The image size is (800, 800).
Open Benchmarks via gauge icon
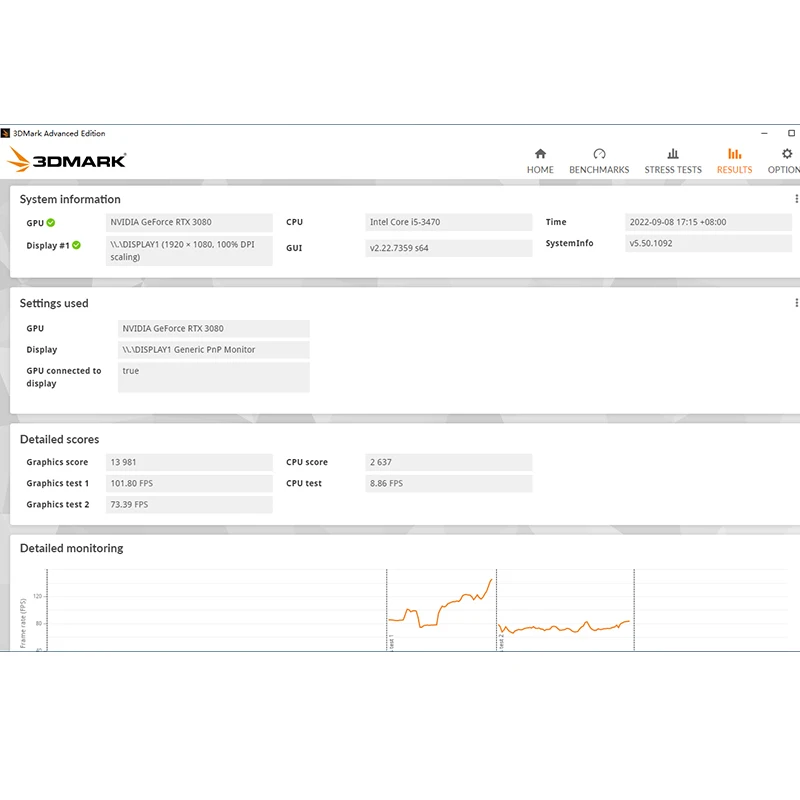[599, 154]
